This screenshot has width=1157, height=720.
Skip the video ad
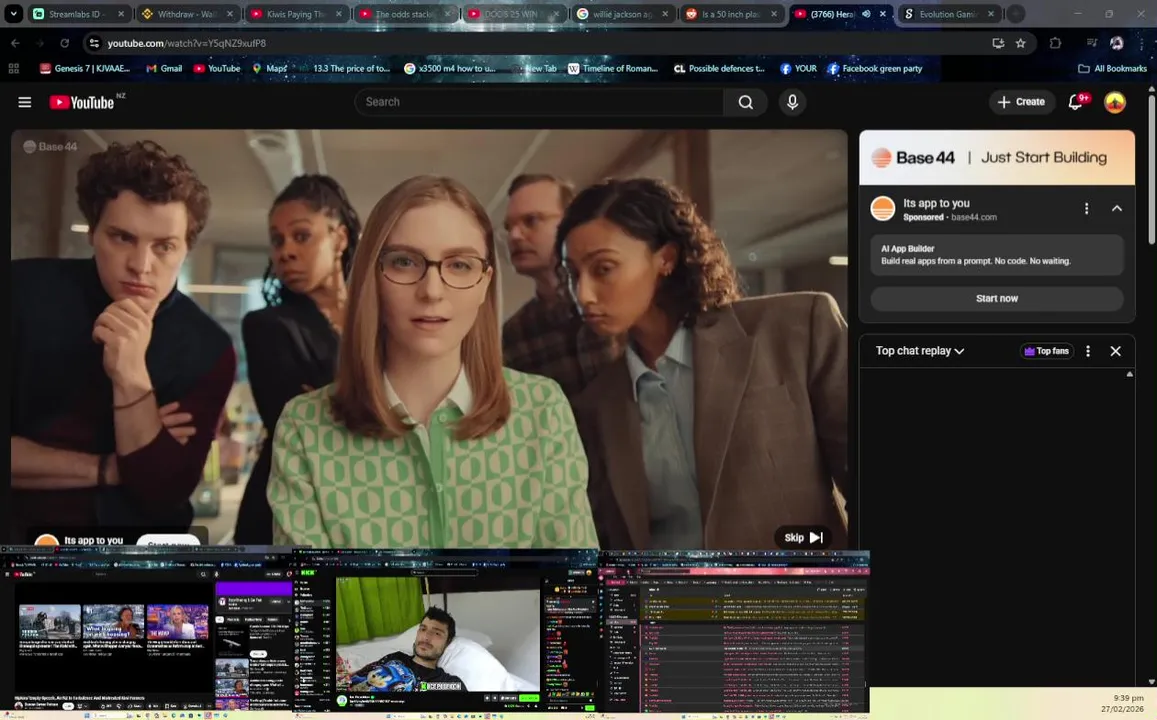803,537
